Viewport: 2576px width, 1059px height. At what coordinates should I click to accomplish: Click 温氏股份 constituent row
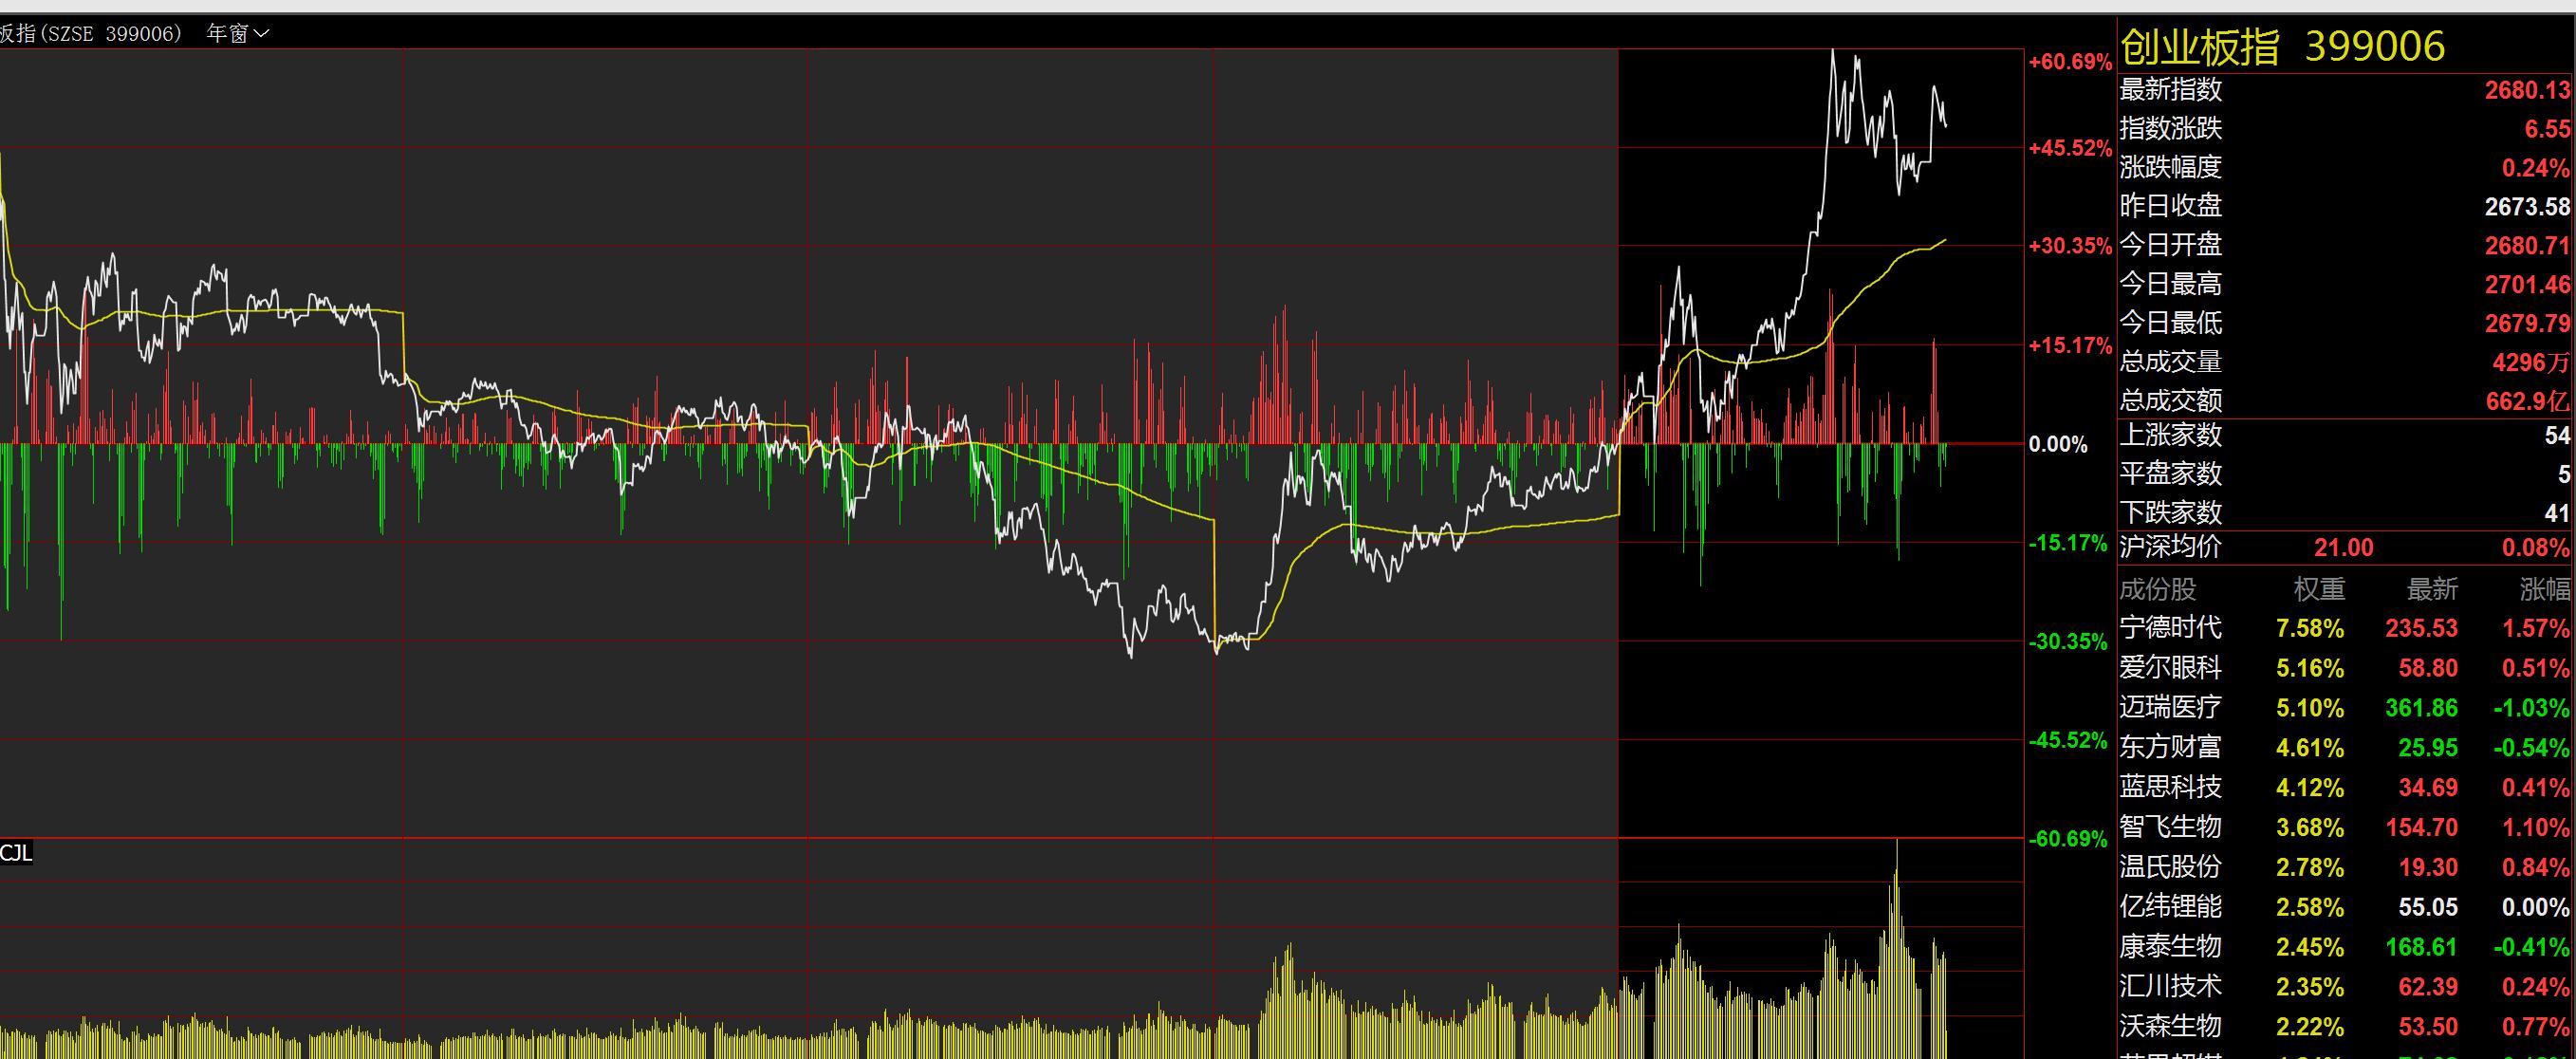click(2170, 867)
